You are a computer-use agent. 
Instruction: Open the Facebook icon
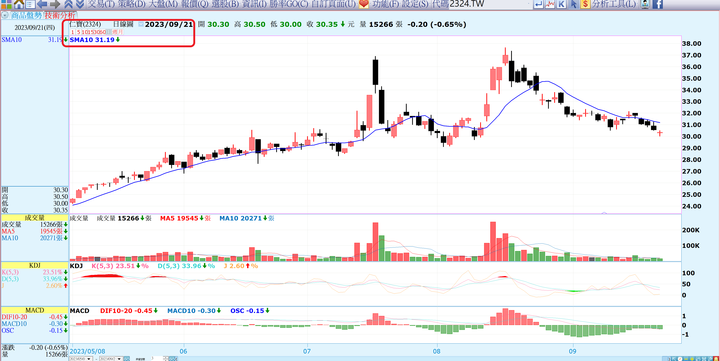658,4
